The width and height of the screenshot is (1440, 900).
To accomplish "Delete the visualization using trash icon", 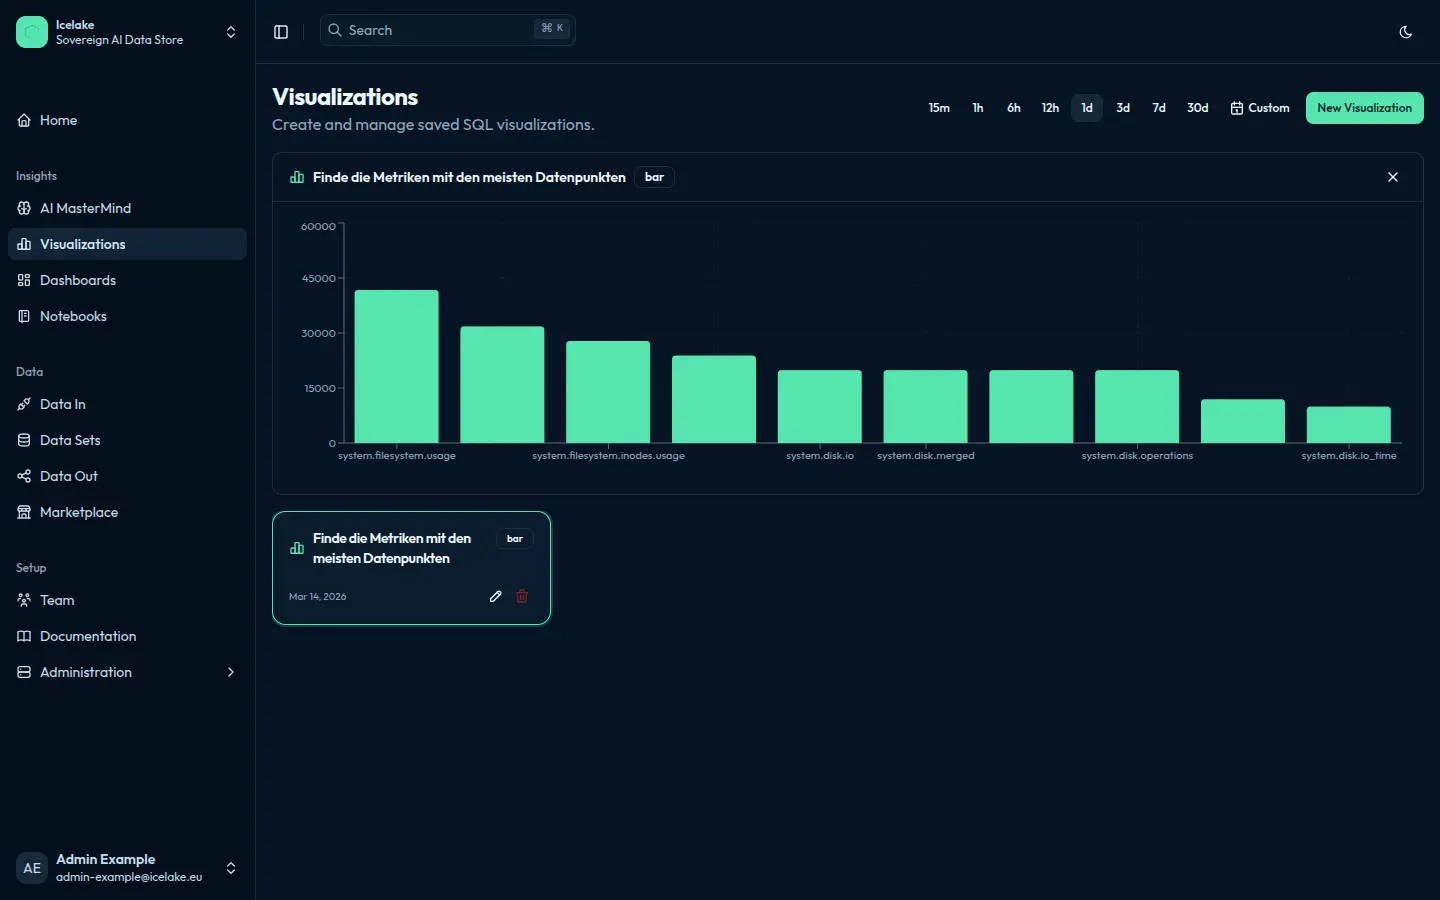I will 522,596.
